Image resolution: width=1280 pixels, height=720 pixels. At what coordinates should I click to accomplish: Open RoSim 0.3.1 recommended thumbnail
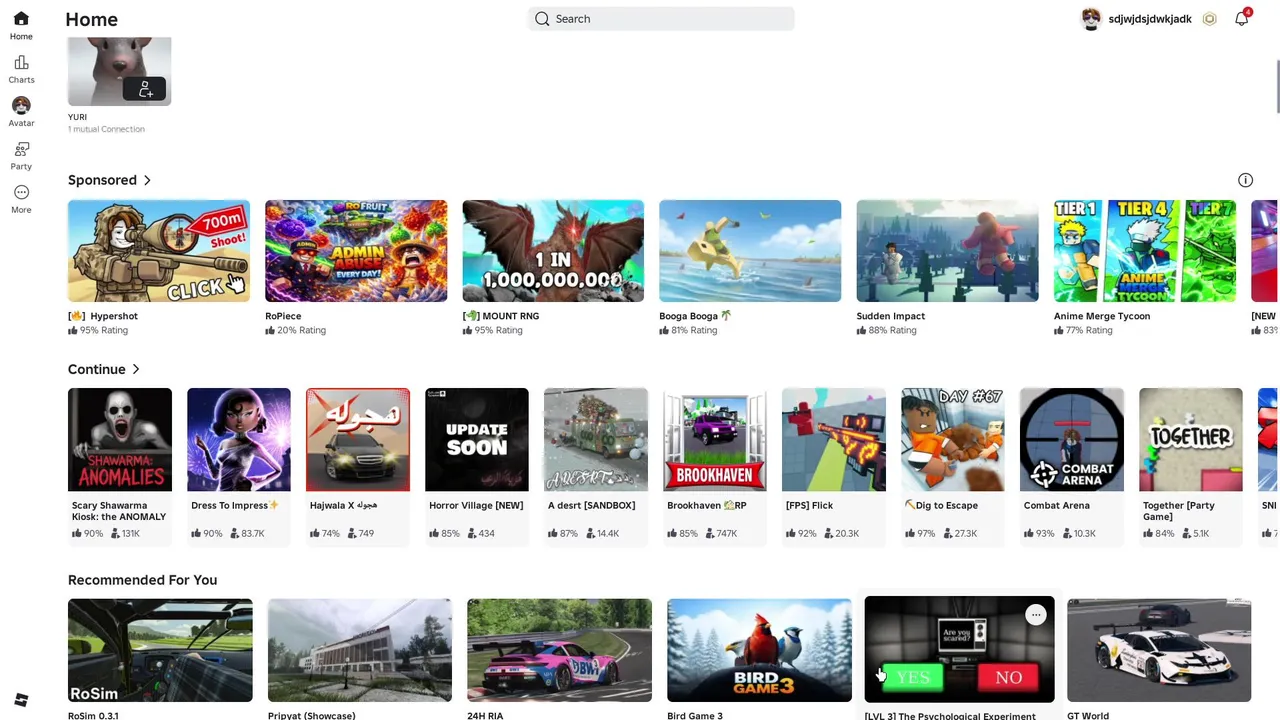[x=160, y=650]
